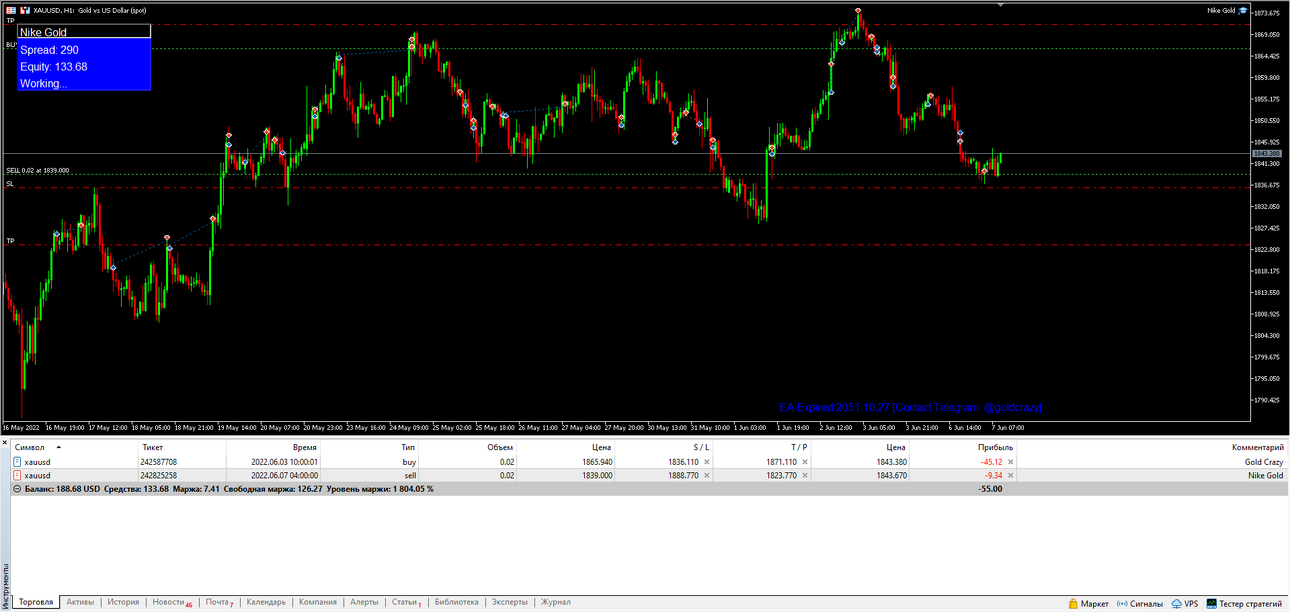Image resolution: width=1290 pixels, height=612 pixels.
Task: Remove stop loss 1836.110 with its X
Action: pyautogui.click(x=706, y=462)
